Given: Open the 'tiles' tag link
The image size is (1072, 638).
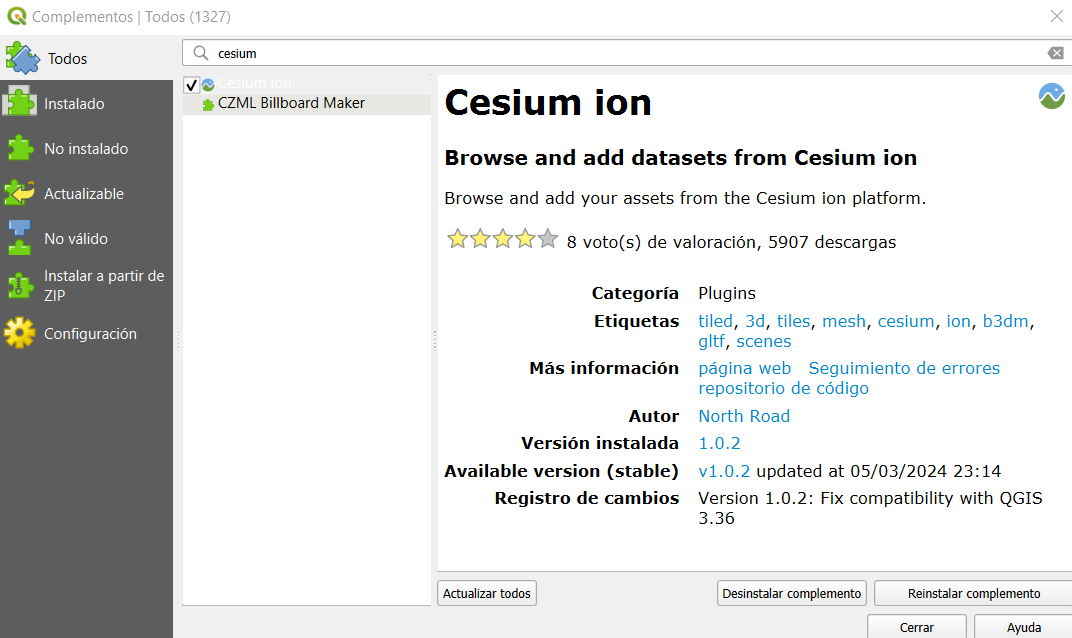Looking at the screenshot, I should pos(793,321).
